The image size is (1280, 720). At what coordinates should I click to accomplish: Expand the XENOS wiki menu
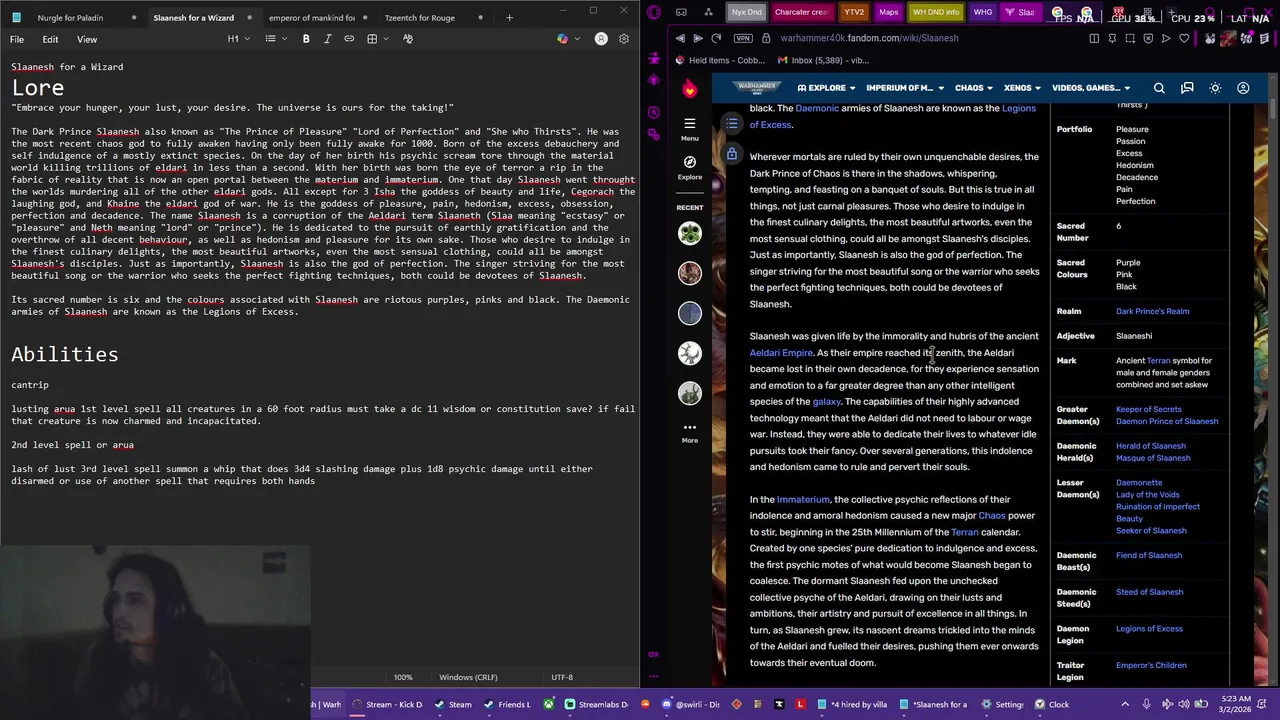pyautogui.click(x=1022, y=88)
